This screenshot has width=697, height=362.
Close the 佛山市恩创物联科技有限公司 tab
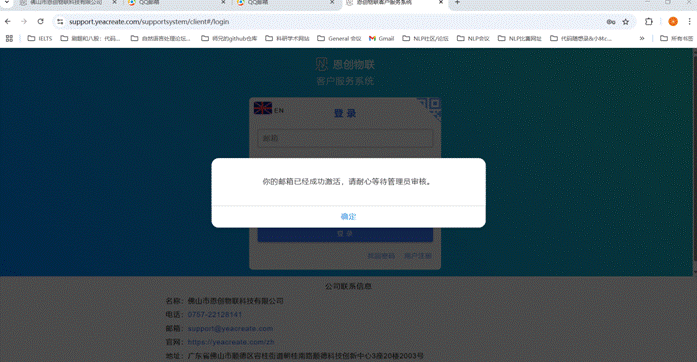point(114,3)
